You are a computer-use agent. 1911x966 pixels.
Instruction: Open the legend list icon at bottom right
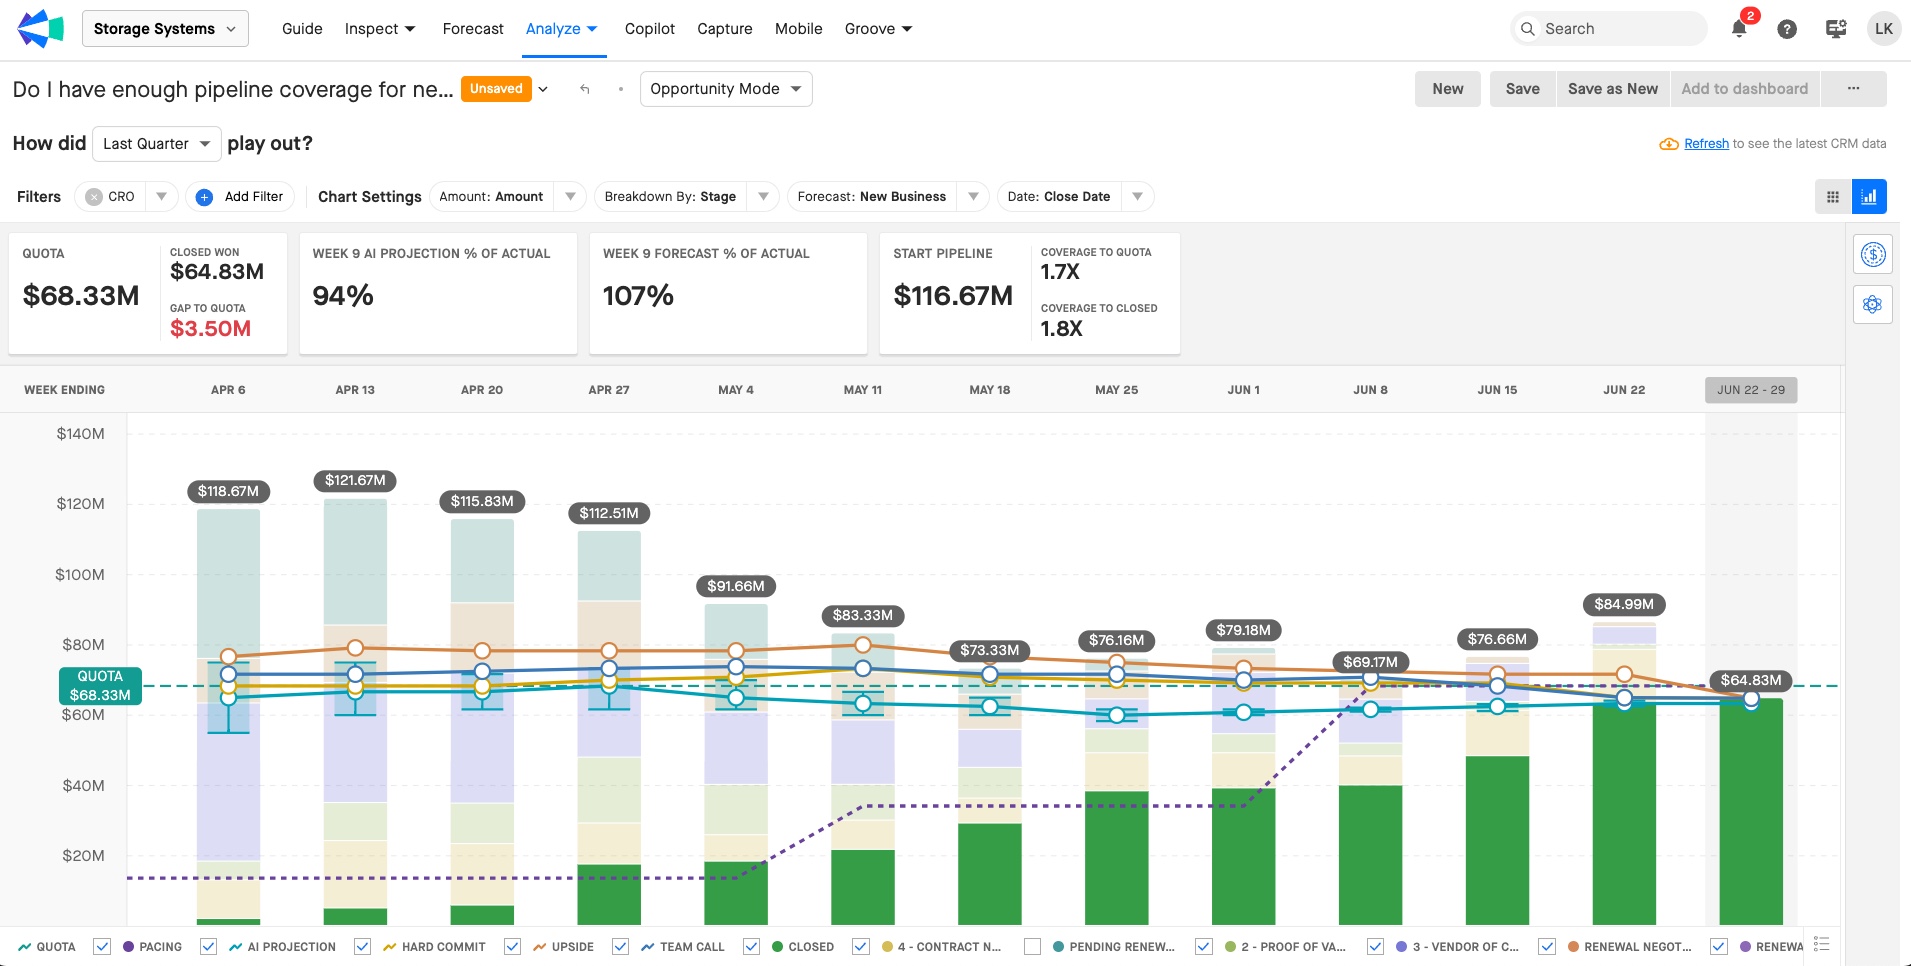click(x=1821, y=945)
